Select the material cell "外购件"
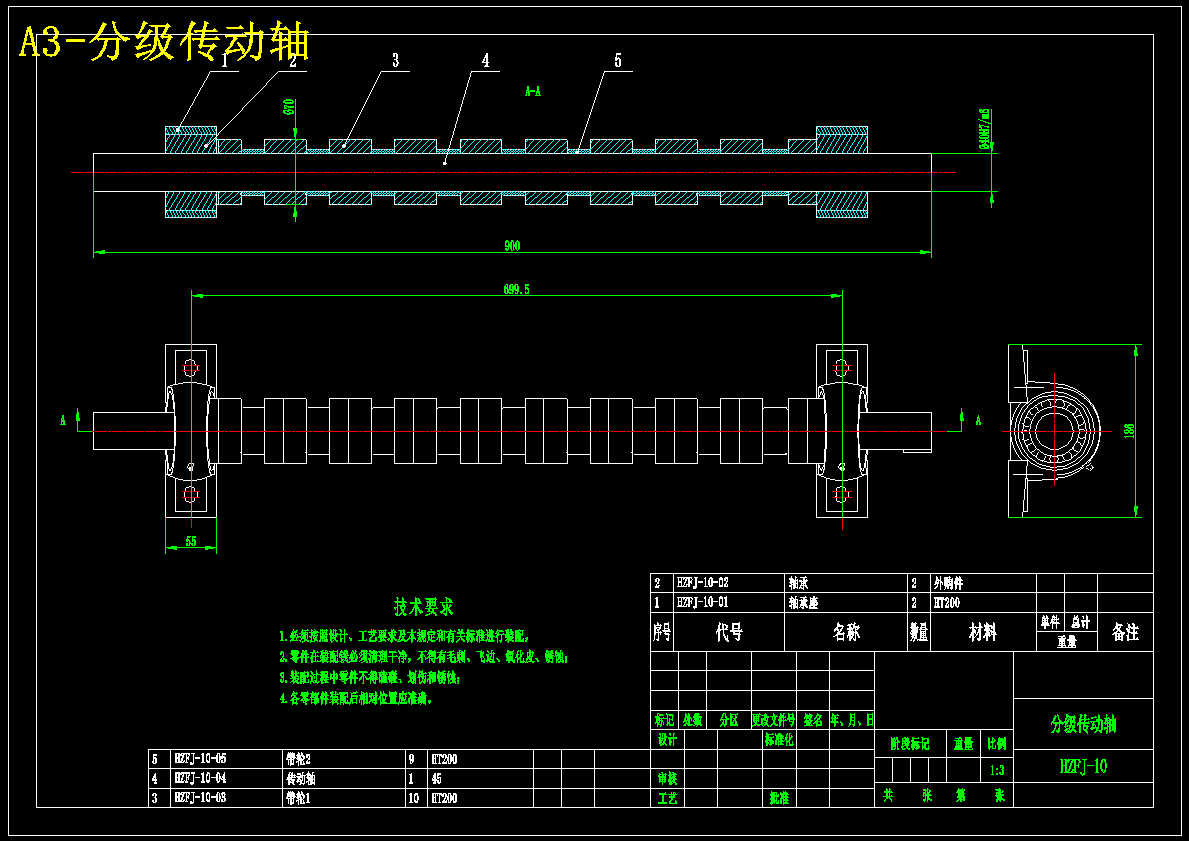 click(948, 583)
